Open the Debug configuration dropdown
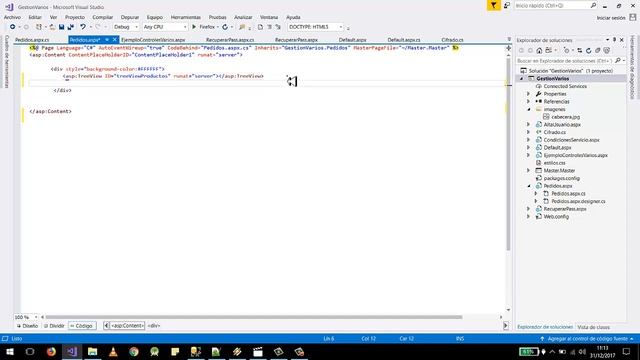The height and width of the screenshot is (360, 640). (126, 27)
